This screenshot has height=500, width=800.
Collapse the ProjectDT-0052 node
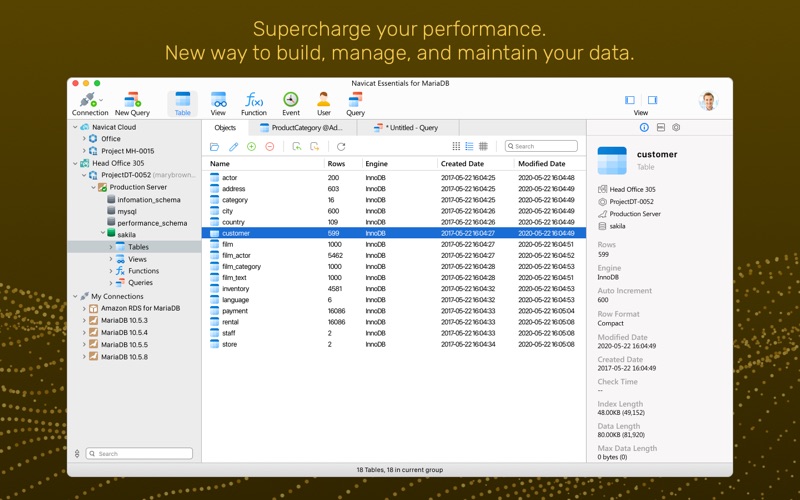pyautogui.click(x=84, y=175)
